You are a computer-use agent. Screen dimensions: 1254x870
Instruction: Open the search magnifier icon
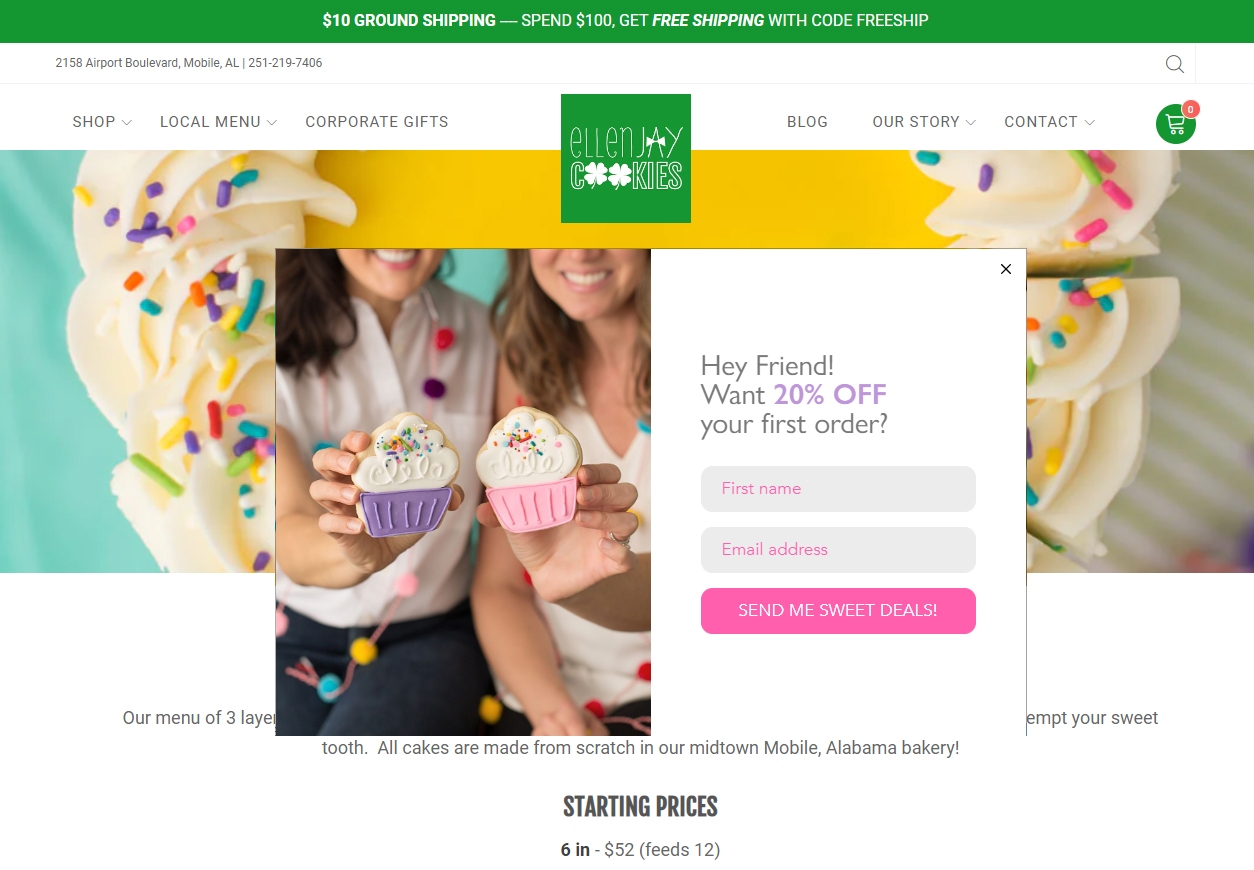(1175, 64)
